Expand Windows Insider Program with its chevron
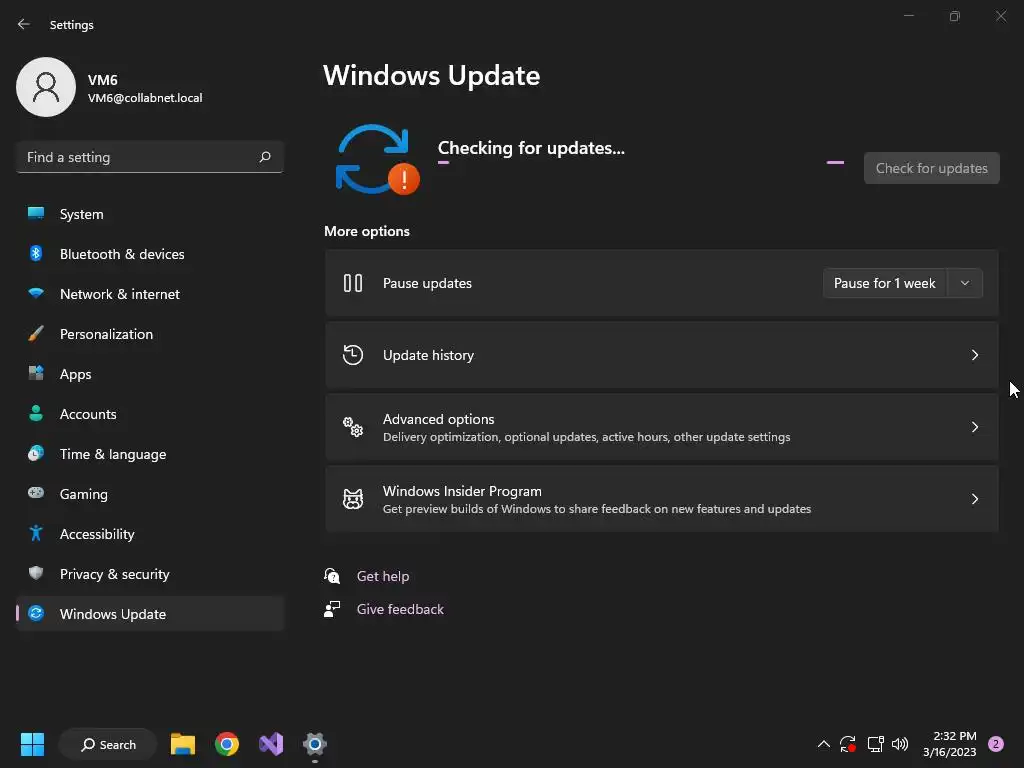The height and width of the screenshot is (768, 1024). tap(974, 499)
